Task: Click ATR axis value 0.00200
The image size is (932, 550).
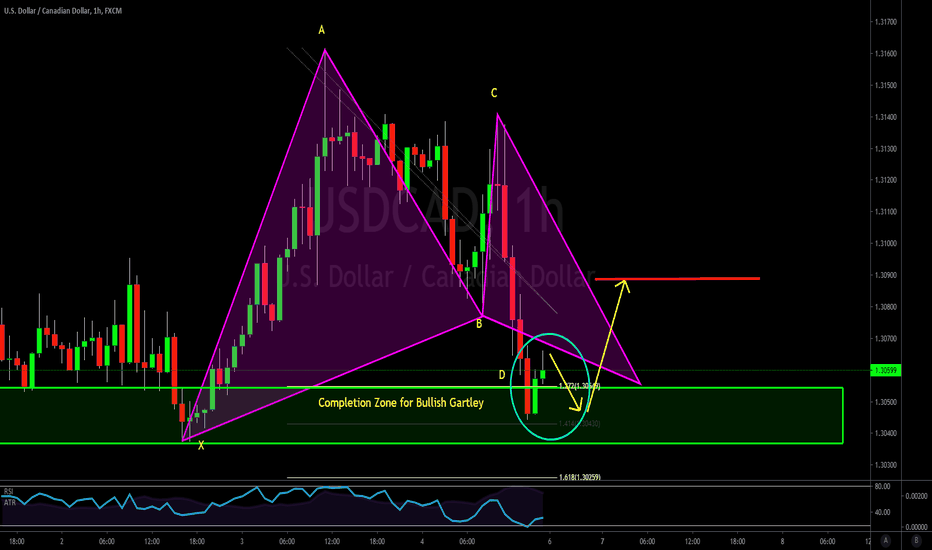Action: tap(916, 496)
